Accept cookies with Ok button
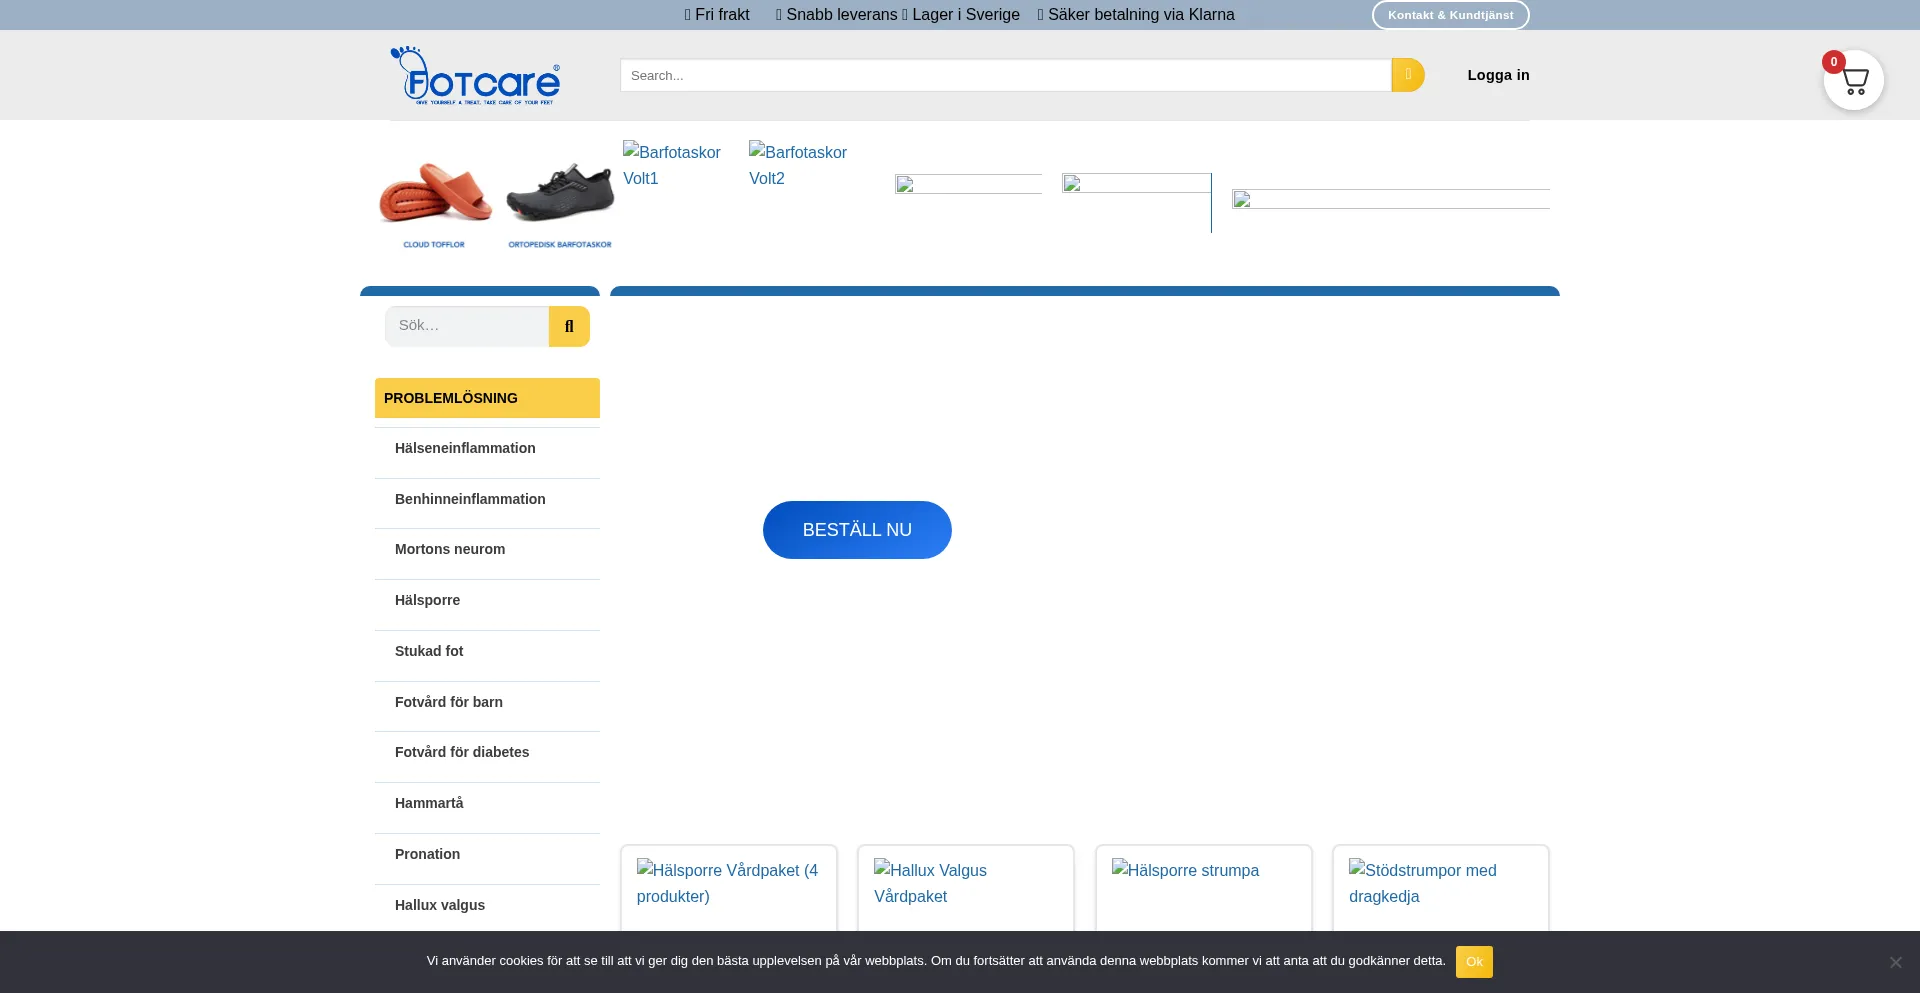This screenshot has height=993, width=1920. [1473, 962]
